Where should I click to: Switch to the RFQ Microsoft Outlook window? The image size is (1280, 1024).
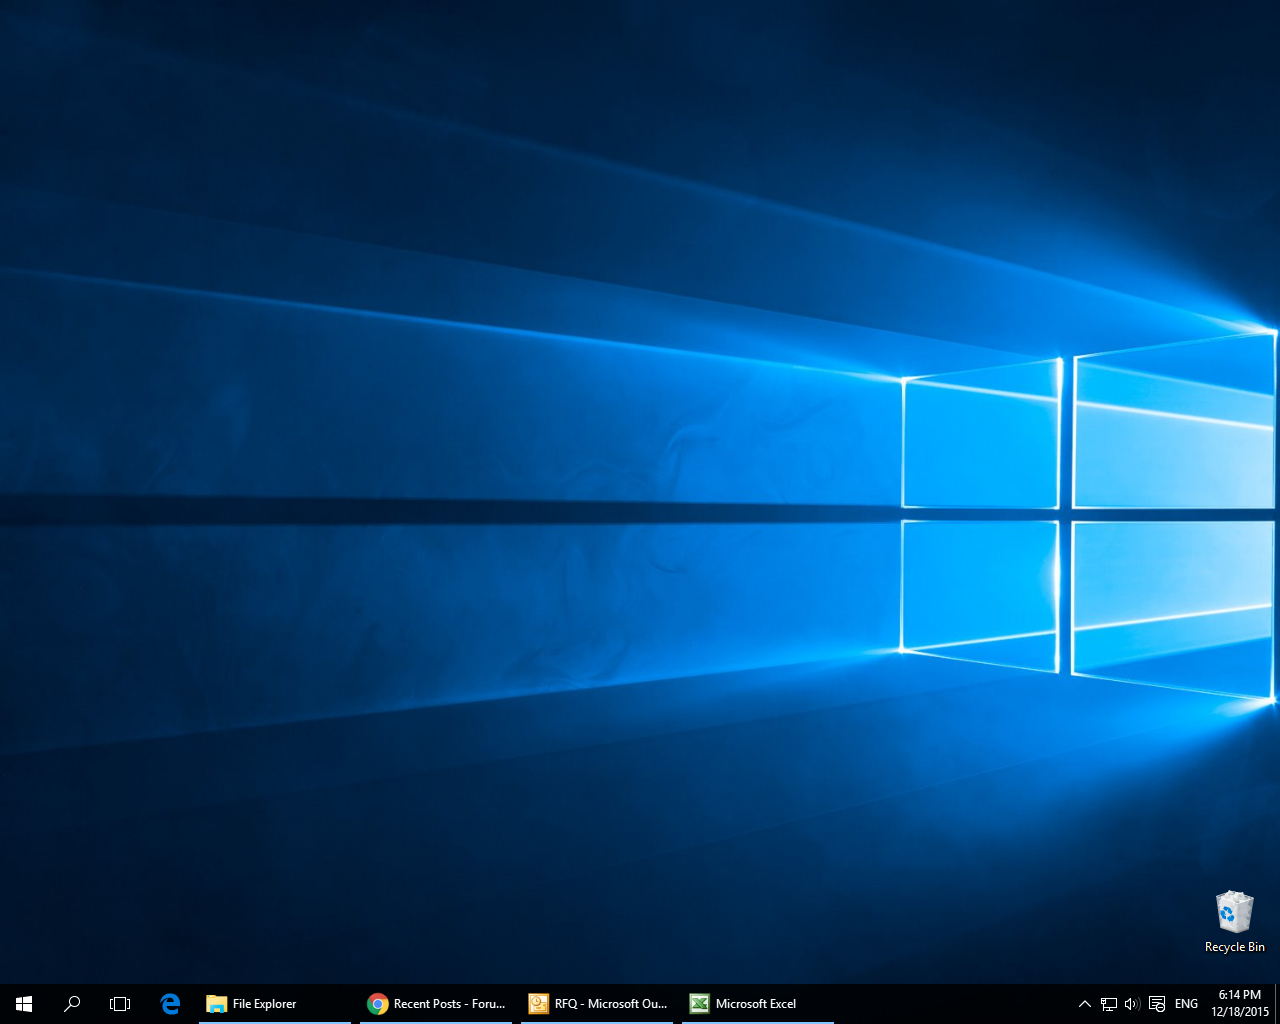pyautogui.click(x=597, y=1003)
